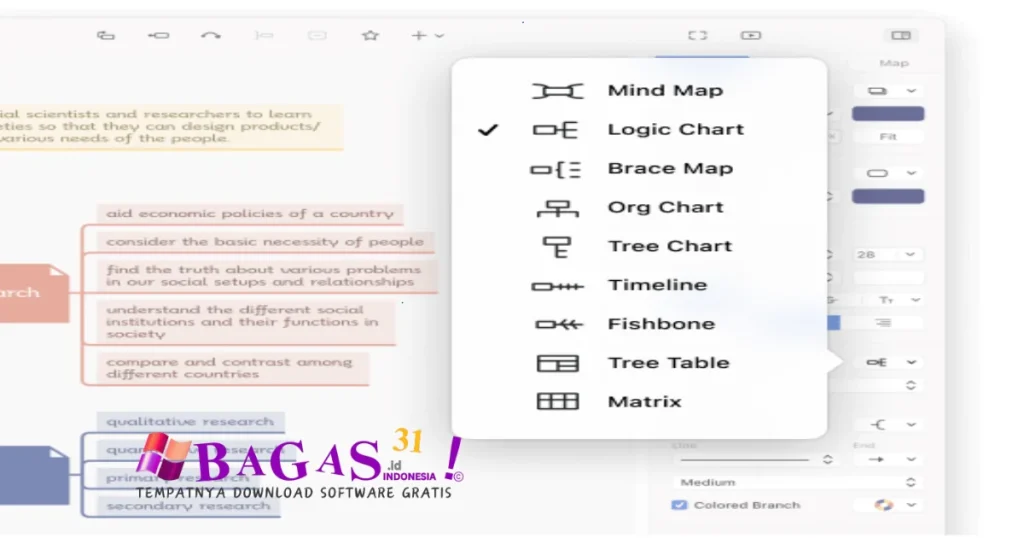Switch to the Map tab
This screenshot has height=538, width=1024.
(894, 63)
